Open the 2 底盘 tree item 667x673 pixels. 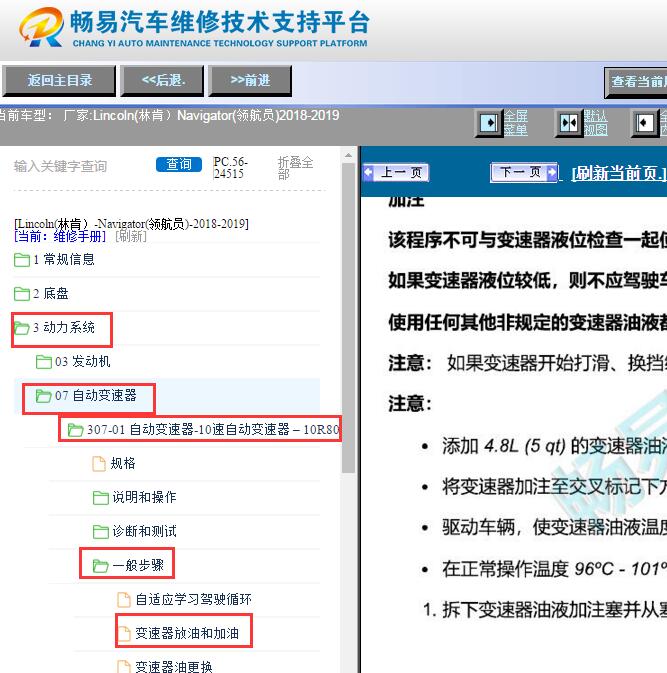51,294
